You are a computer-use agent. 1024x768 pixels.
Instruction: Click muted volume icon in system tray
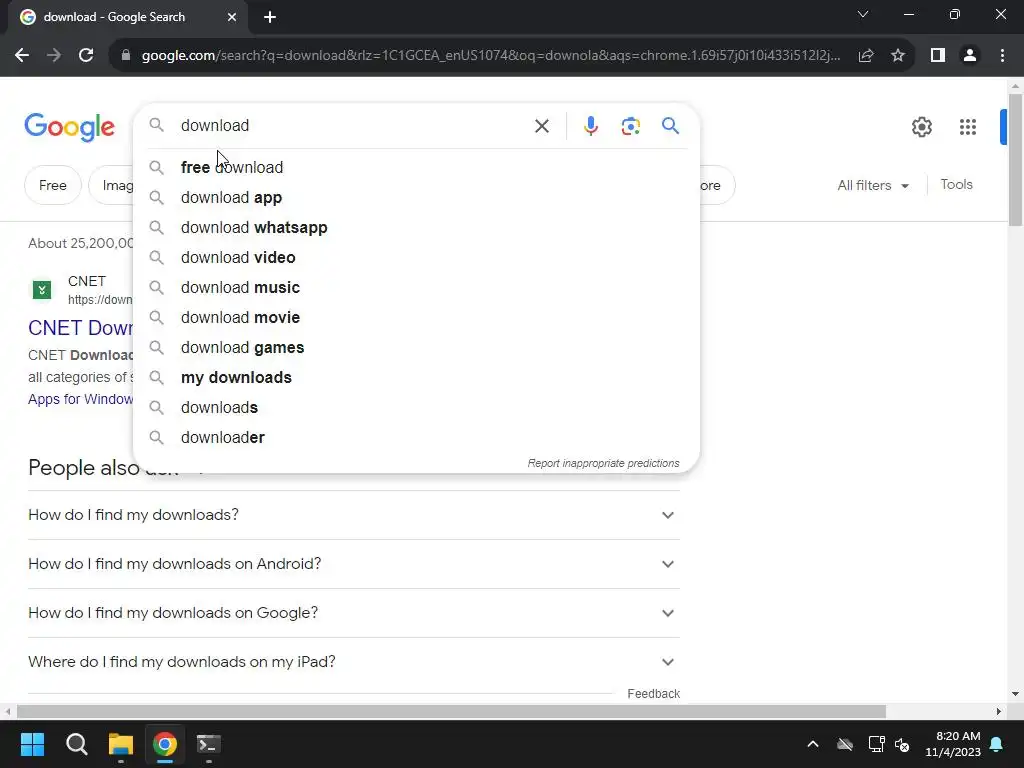point(903,744)
